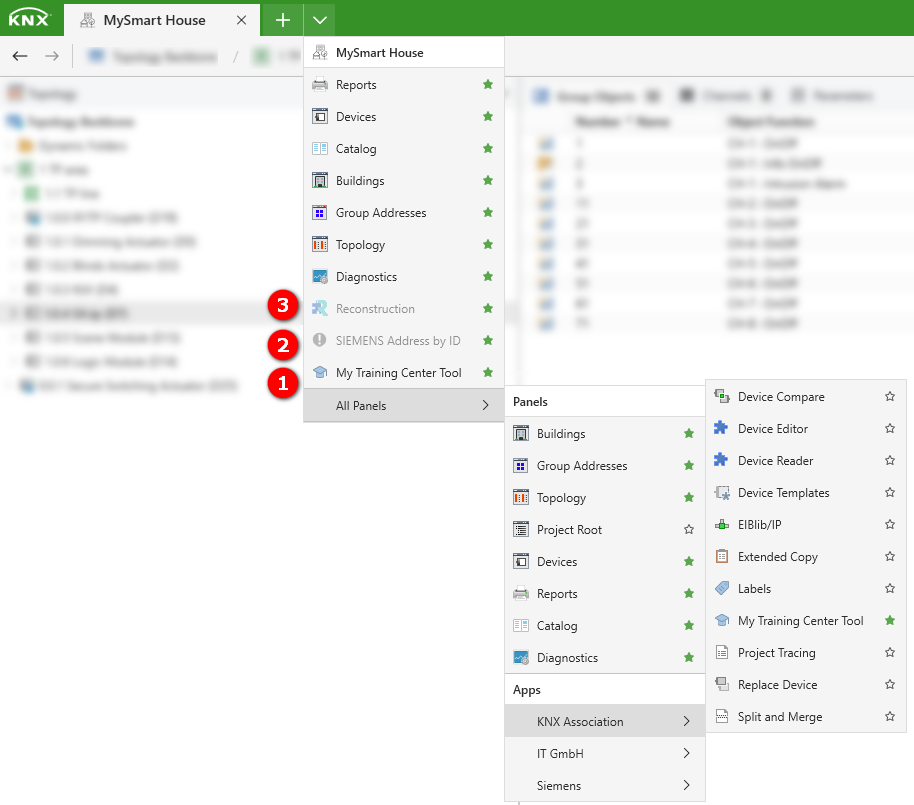Click the KNX logo in the title bar
The image size is (914, 805).
tap(29, 18)
